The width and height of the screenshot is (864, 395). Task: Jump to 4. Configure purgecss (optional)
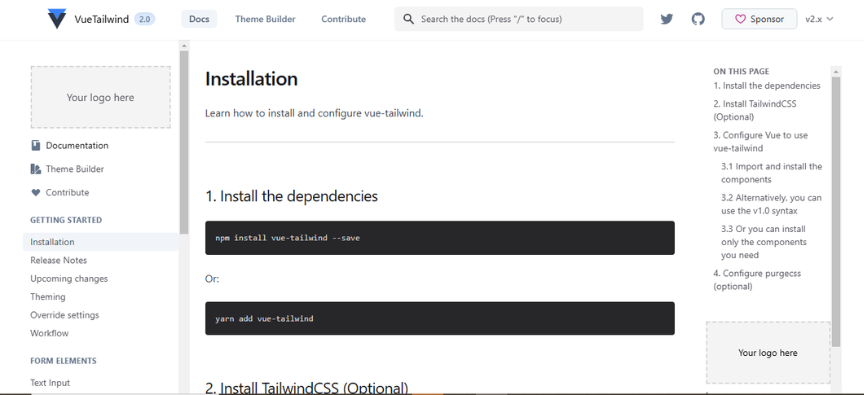click(x=757, y=280)
